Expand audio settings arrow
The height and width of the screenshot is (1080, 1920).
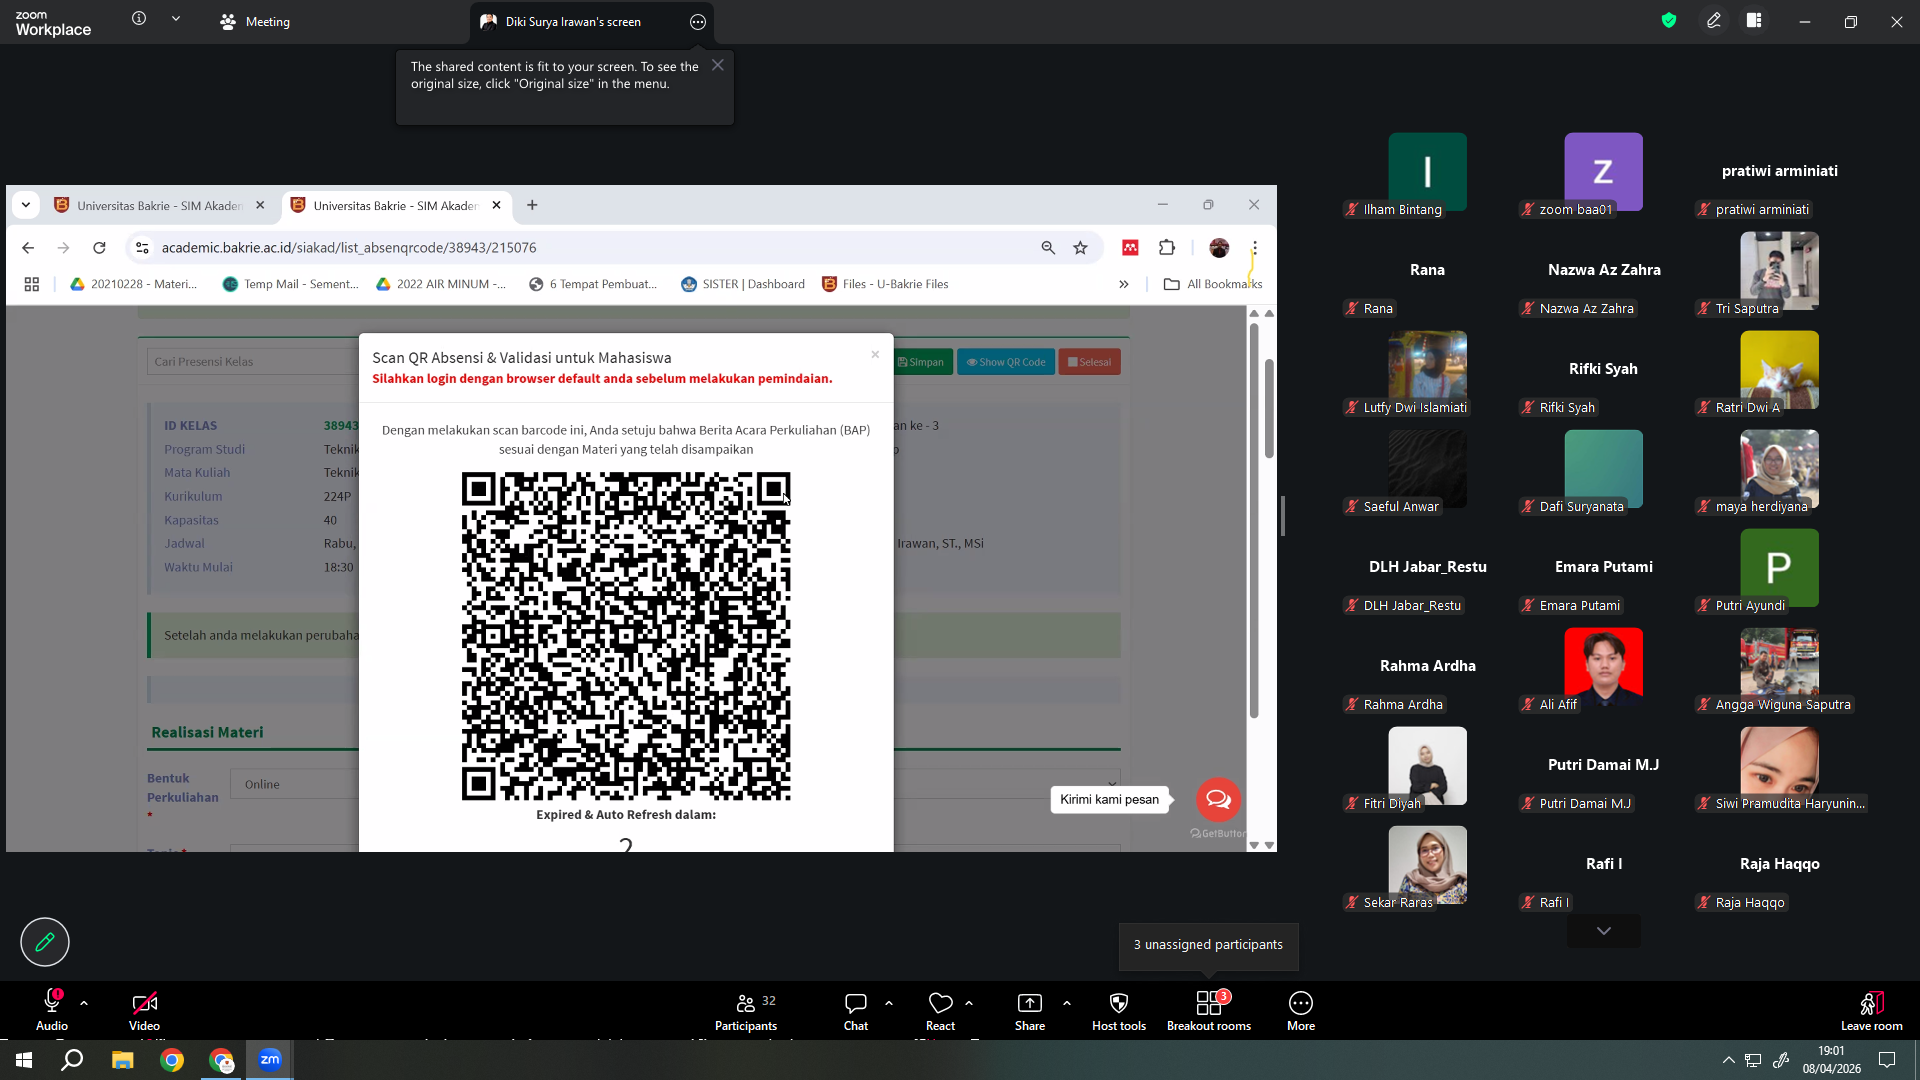click(x=84, y=1003)
